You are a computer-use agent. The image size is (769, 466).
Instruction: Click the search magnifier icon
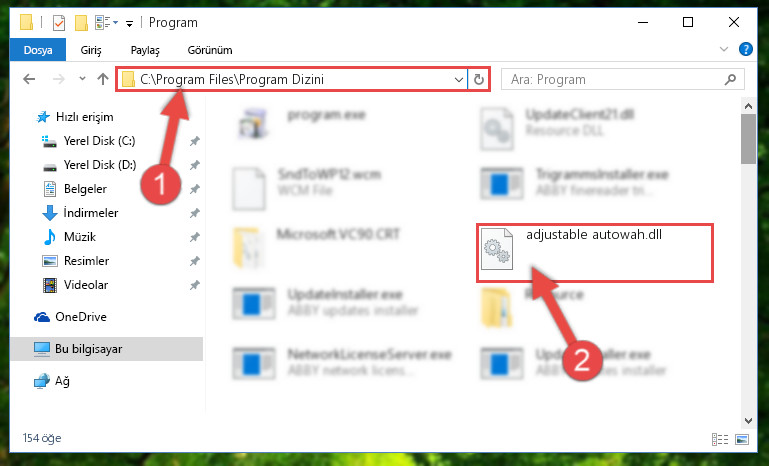(x=730, y=79)
